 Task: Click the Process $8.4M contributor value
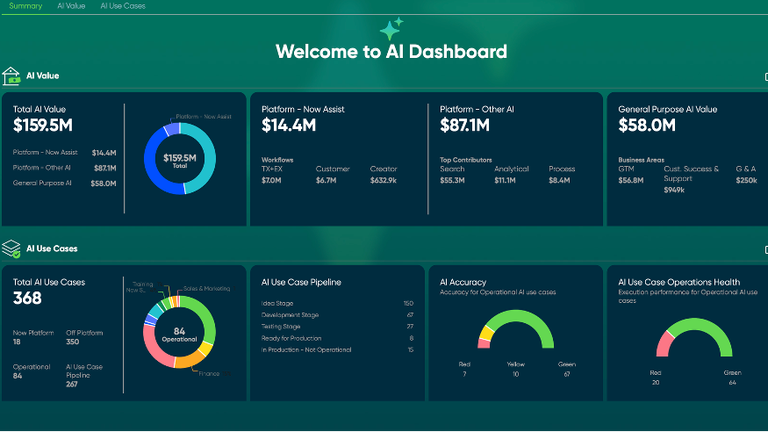(x=559, y=181)
